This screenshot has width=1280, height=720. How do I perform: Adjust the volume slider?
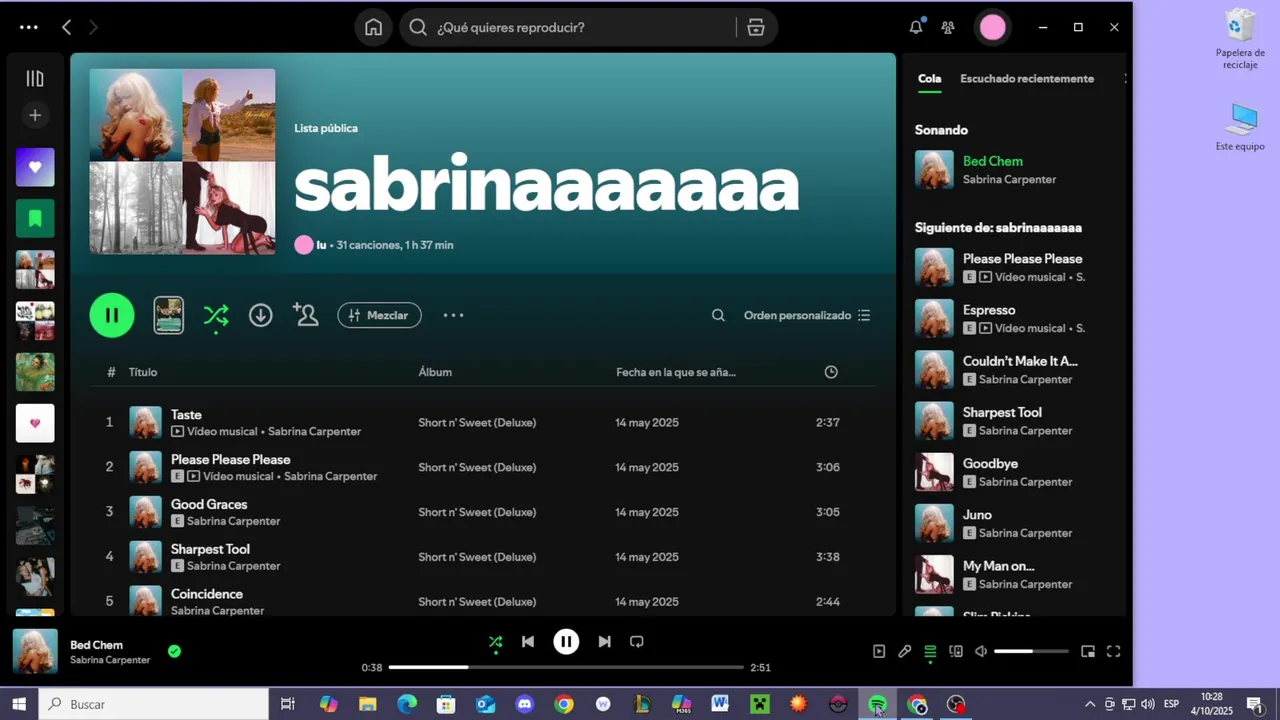point(1031,651)
